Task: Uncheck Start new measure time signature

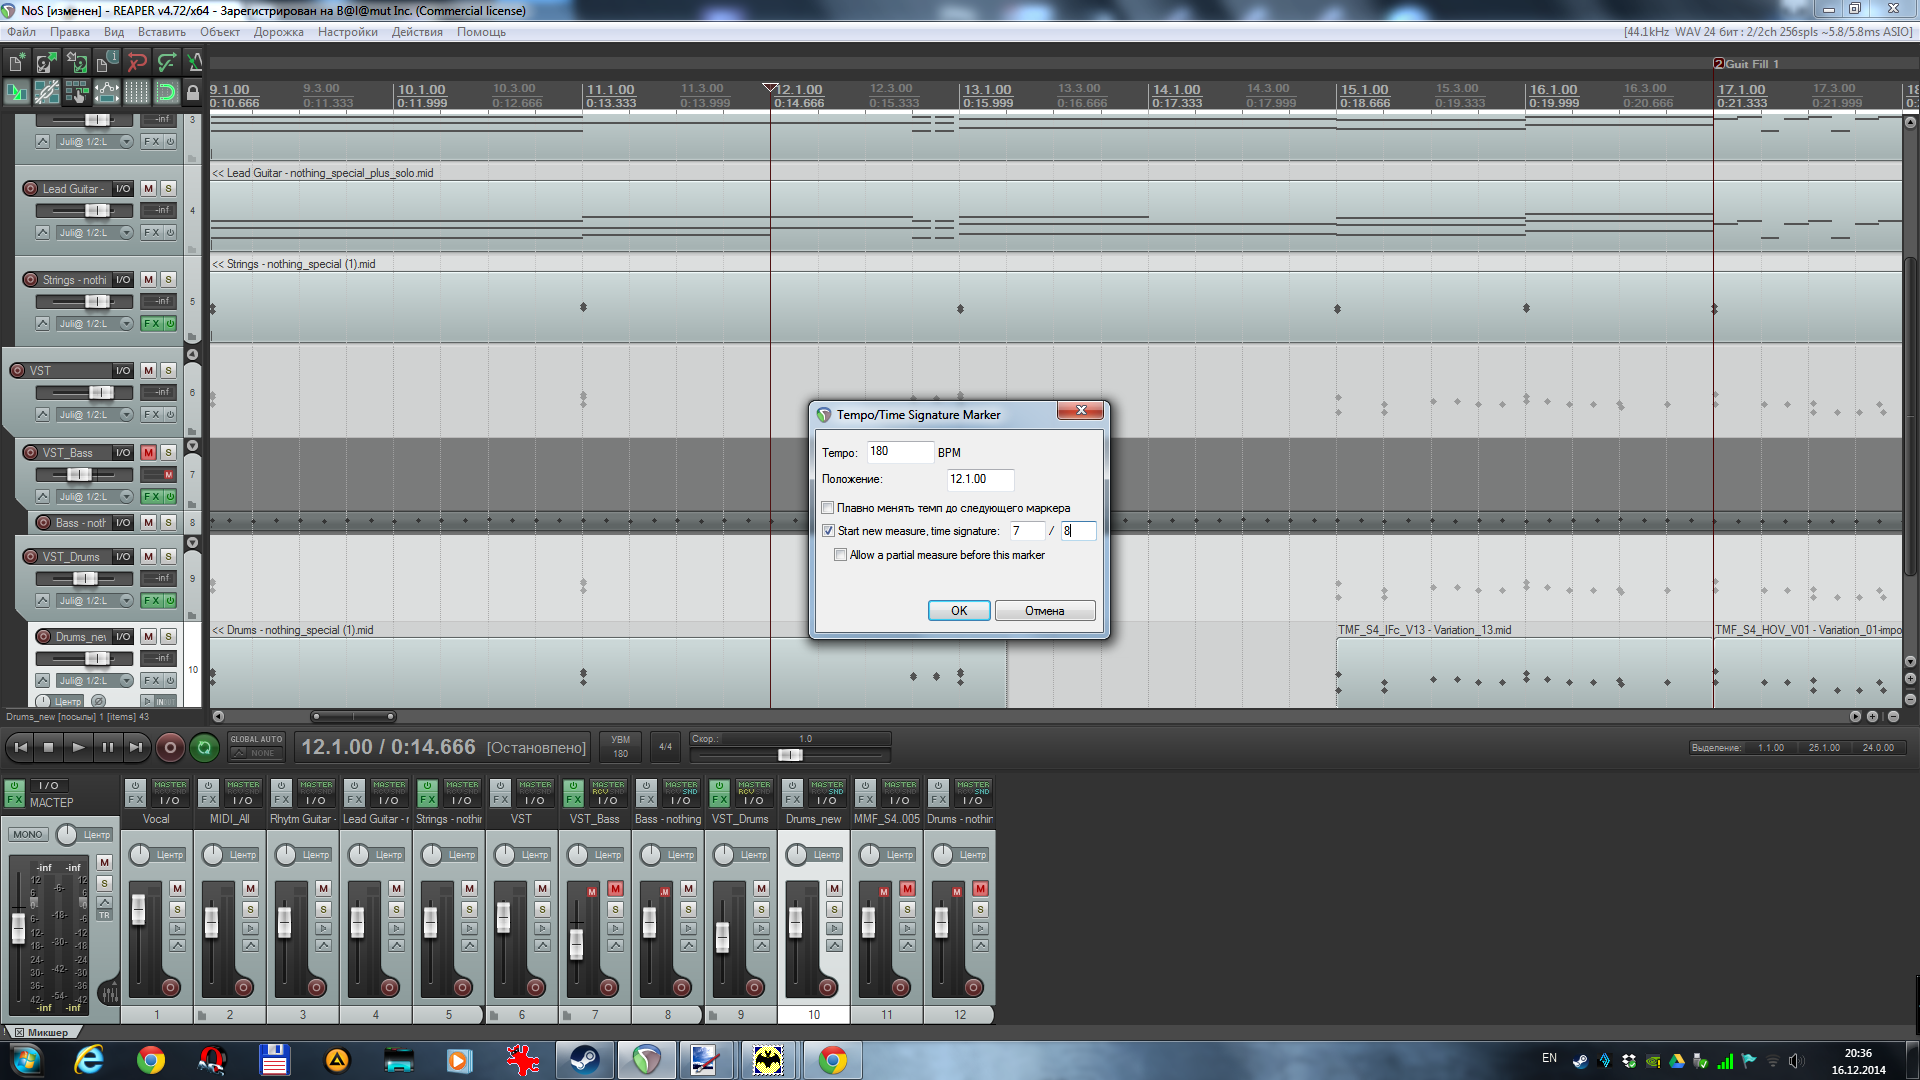Action: click(x=828, y=531)
